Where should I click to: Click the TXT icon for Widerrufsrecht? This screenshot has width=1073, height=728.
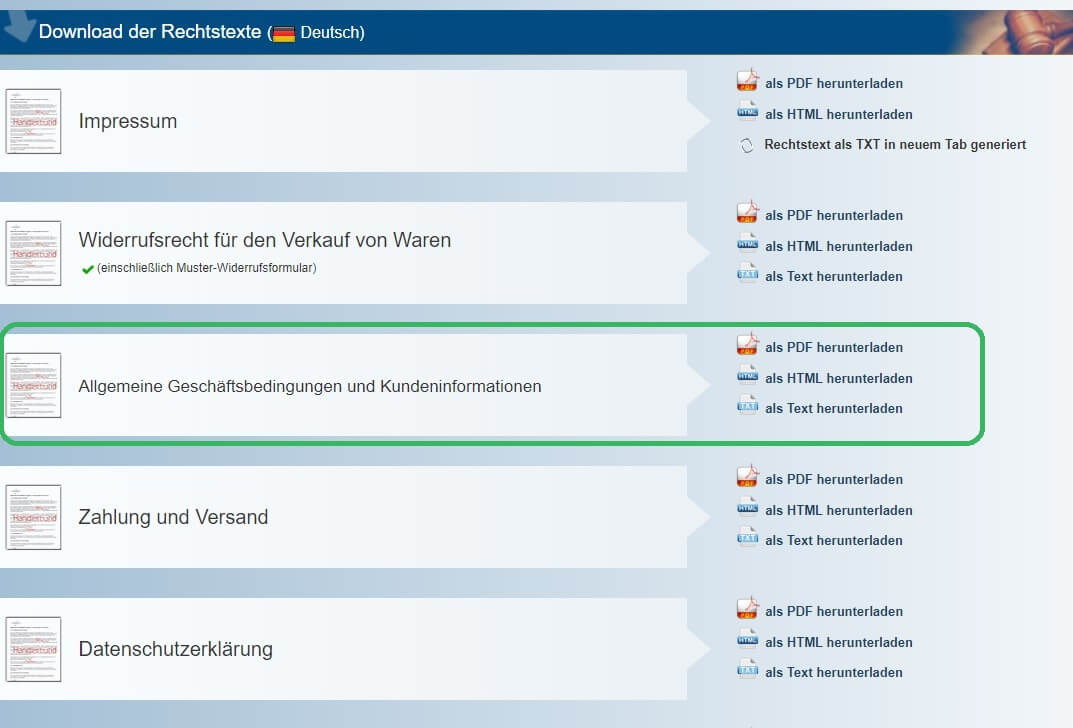(x=747, y=273)
